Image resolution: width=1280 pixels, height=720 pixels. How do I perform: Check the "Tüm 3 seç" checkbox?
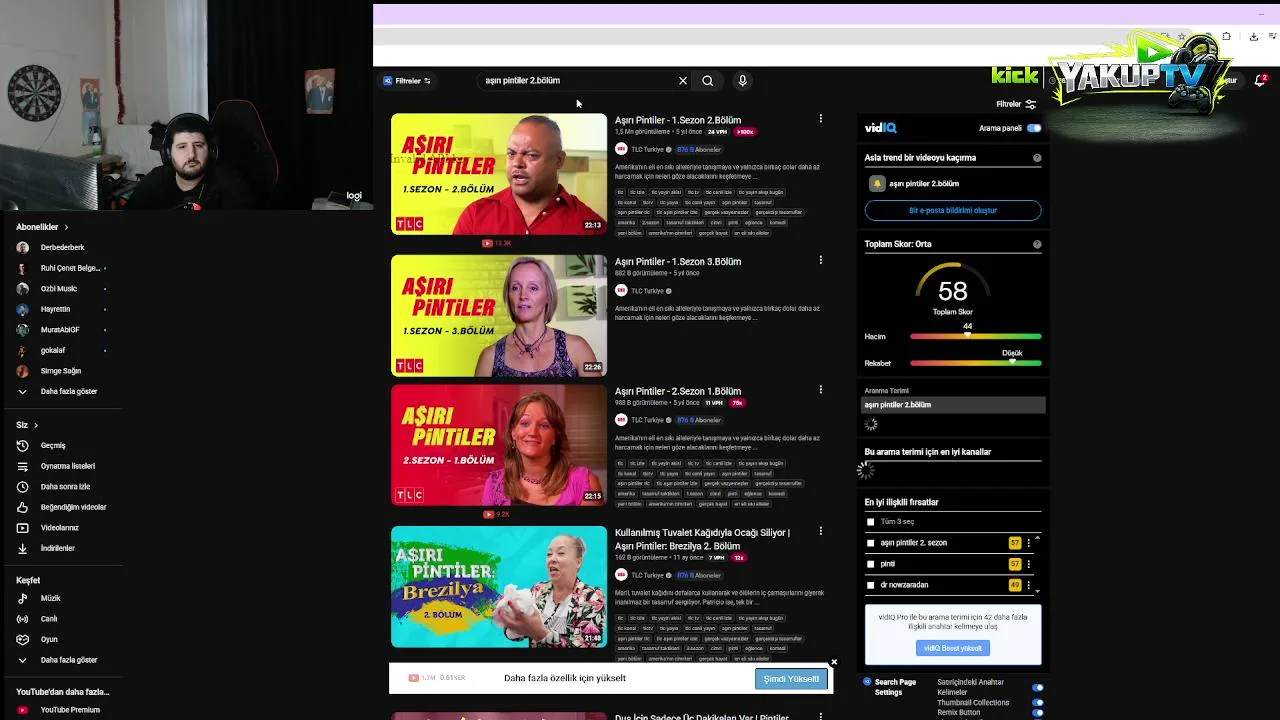pyautogui.click(x=870, y=522)
